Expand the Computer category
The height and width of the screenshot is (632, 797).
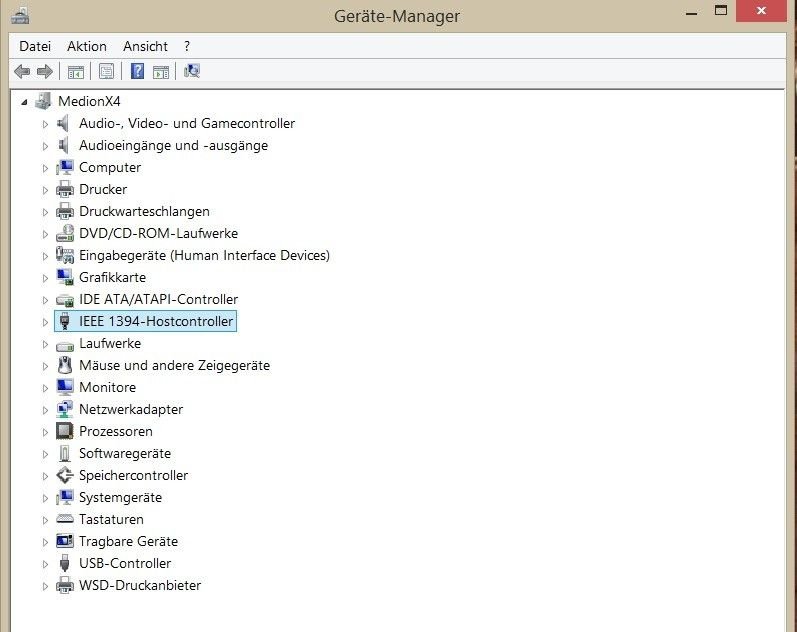click(45, 168)
